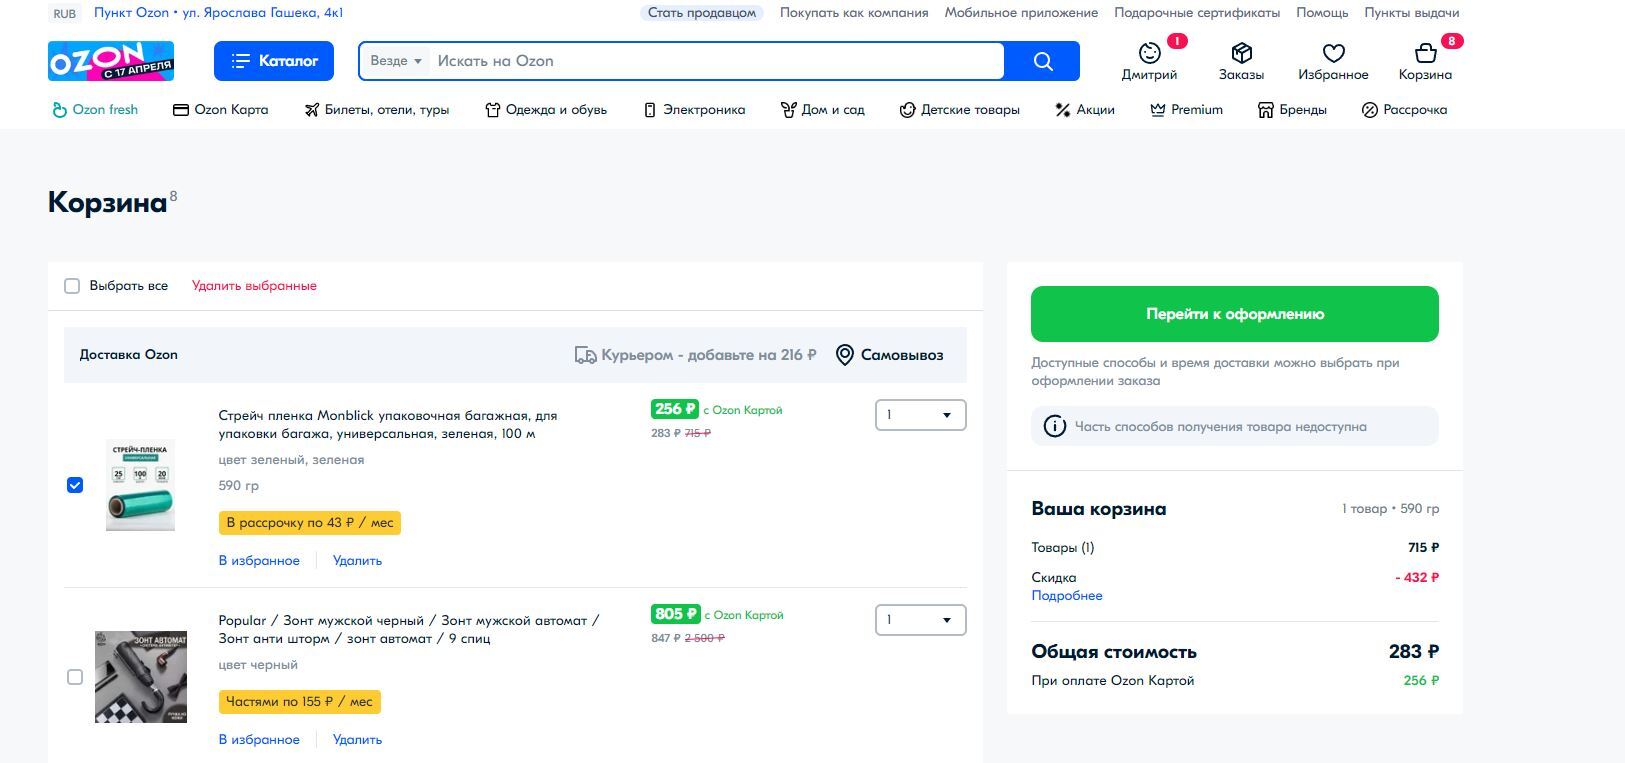Open Подробнее discount details link
1625x763 pixels.
(1067, 596)
